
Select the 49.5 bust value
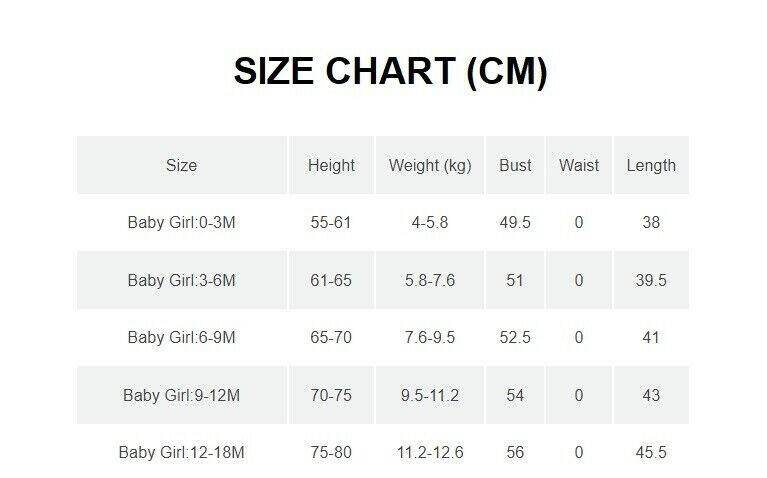[x=515, y=223]
